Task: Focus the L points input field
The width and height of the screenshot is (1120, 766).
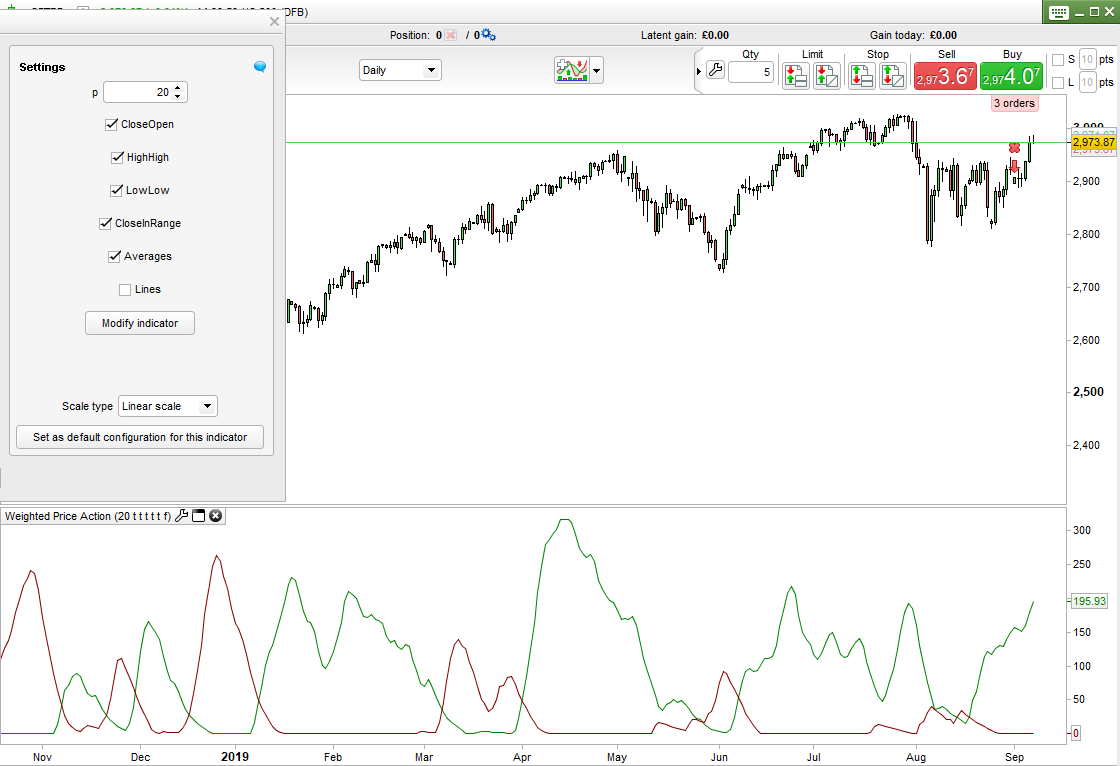Action: coord(1087,82)
